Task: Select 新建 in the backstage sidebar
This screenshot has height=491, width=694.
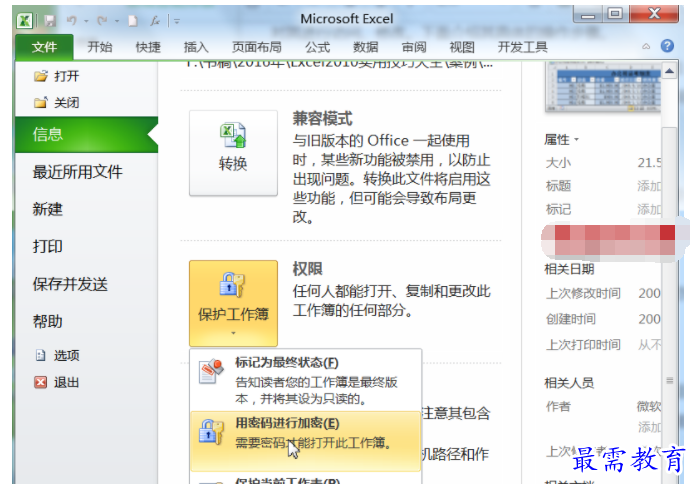Action: pyautogui.click(x=48, y=209)
